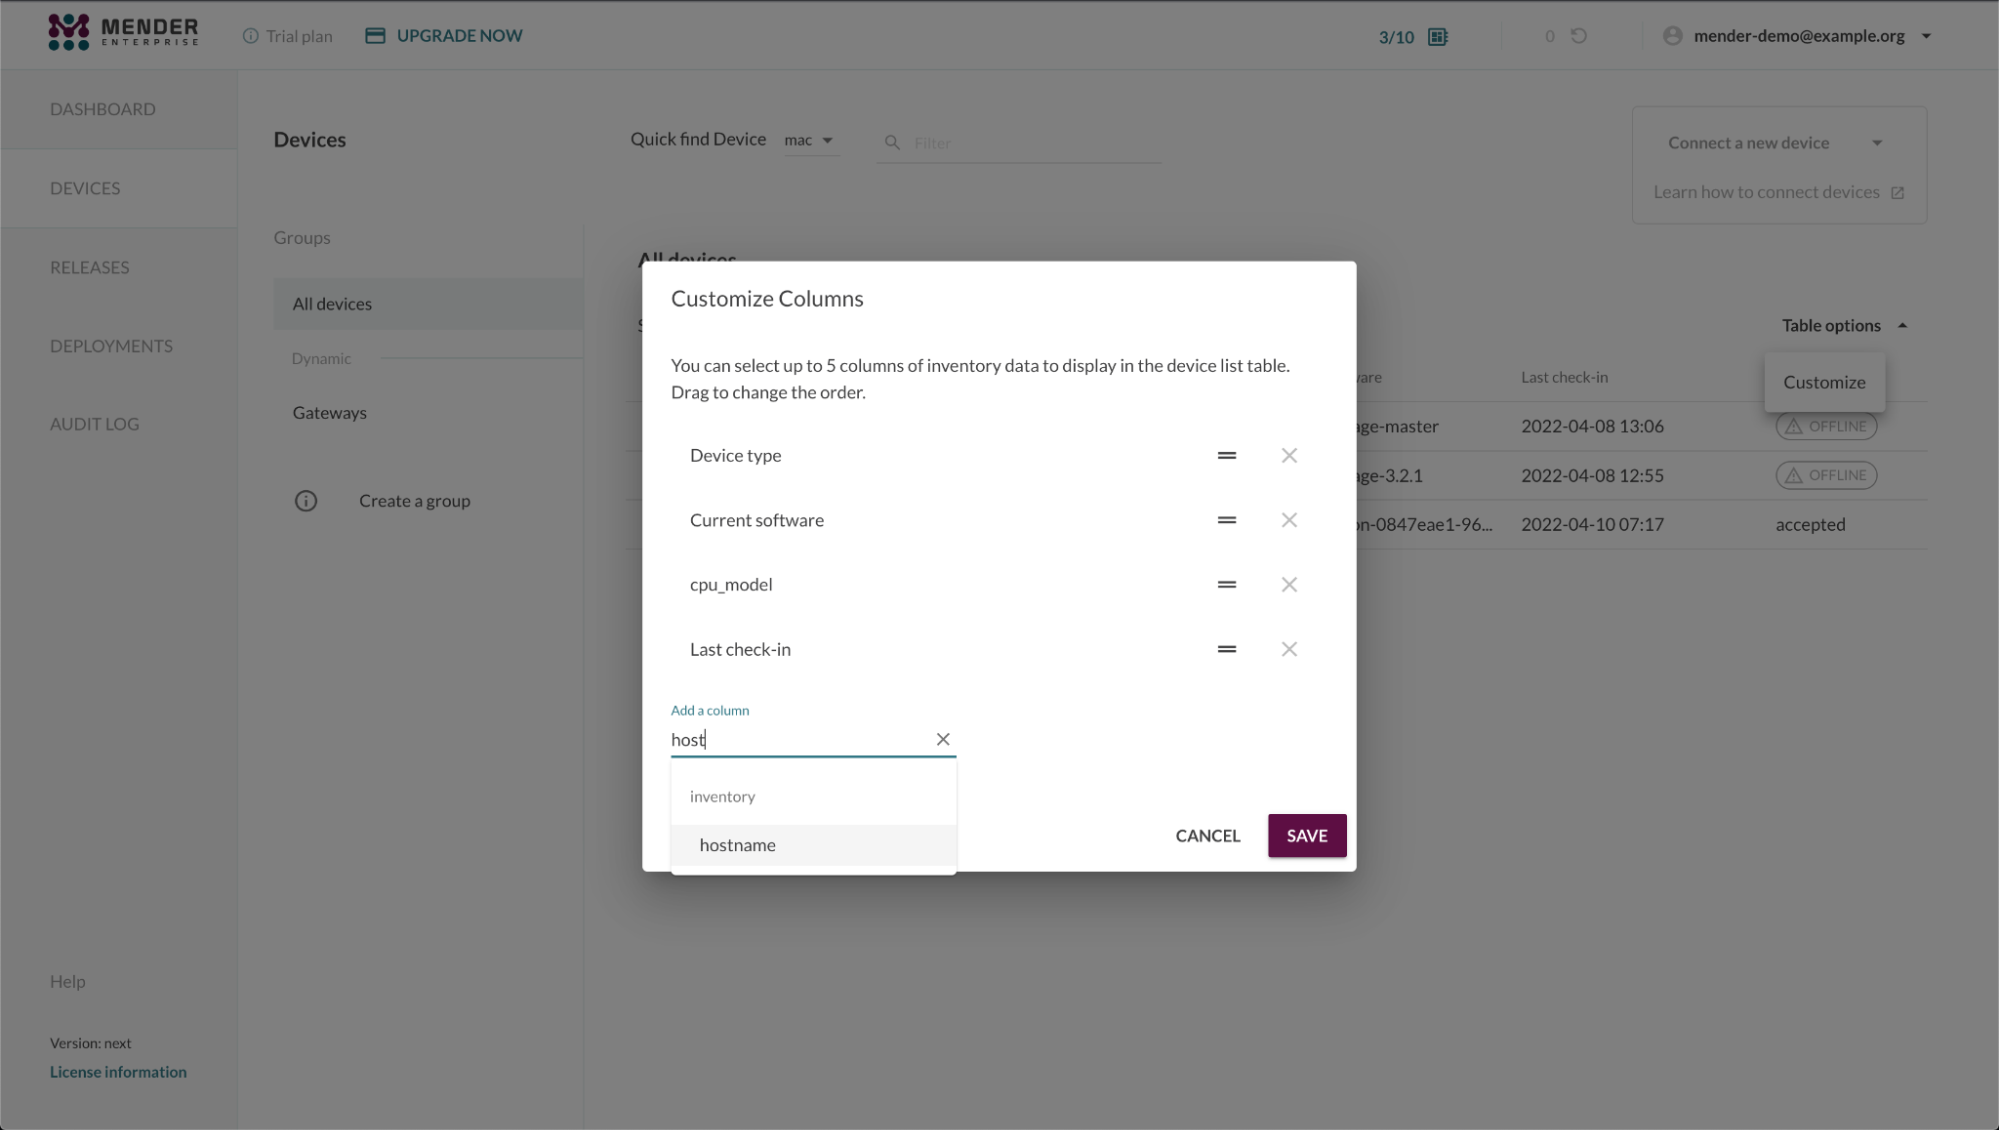Open the License information link
The width and height of the screenshot is (1999, 1131).
click(x=117, y=1071)
